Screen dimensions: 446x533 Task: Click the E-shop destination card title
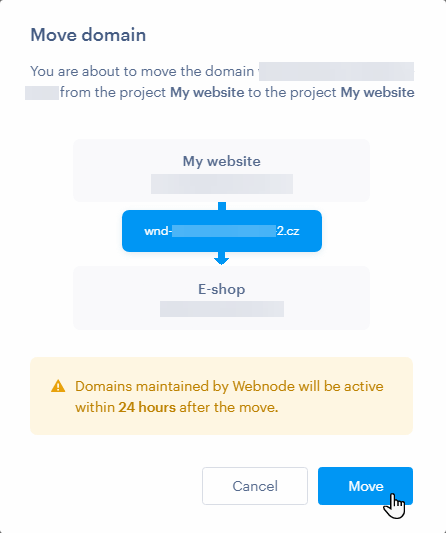[222, 289]
